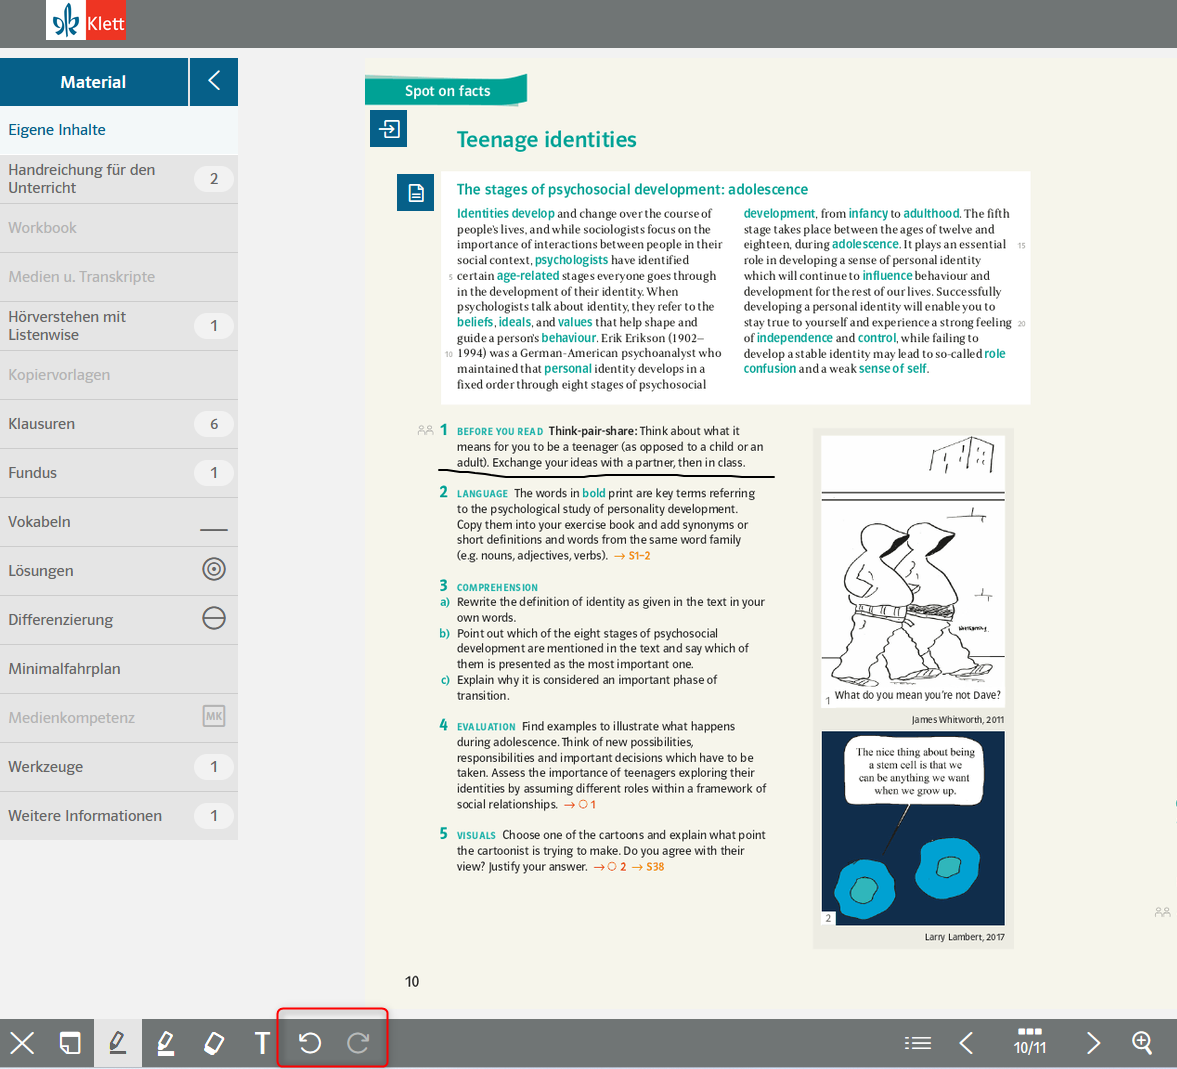Viewport: 1177px width, 1069px height.
Task: Click the Vokabeln dash indicator
Action: [x=214, y=529]
